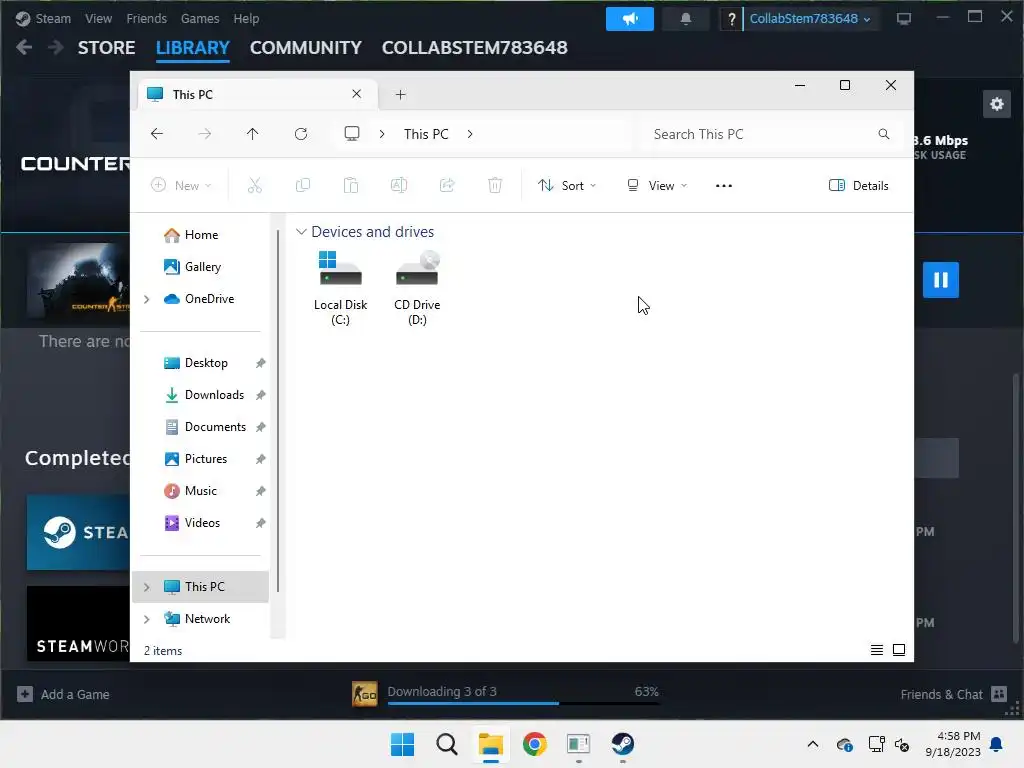
Task: Open Gallery in navigation pane
Action: coord(200,266)
